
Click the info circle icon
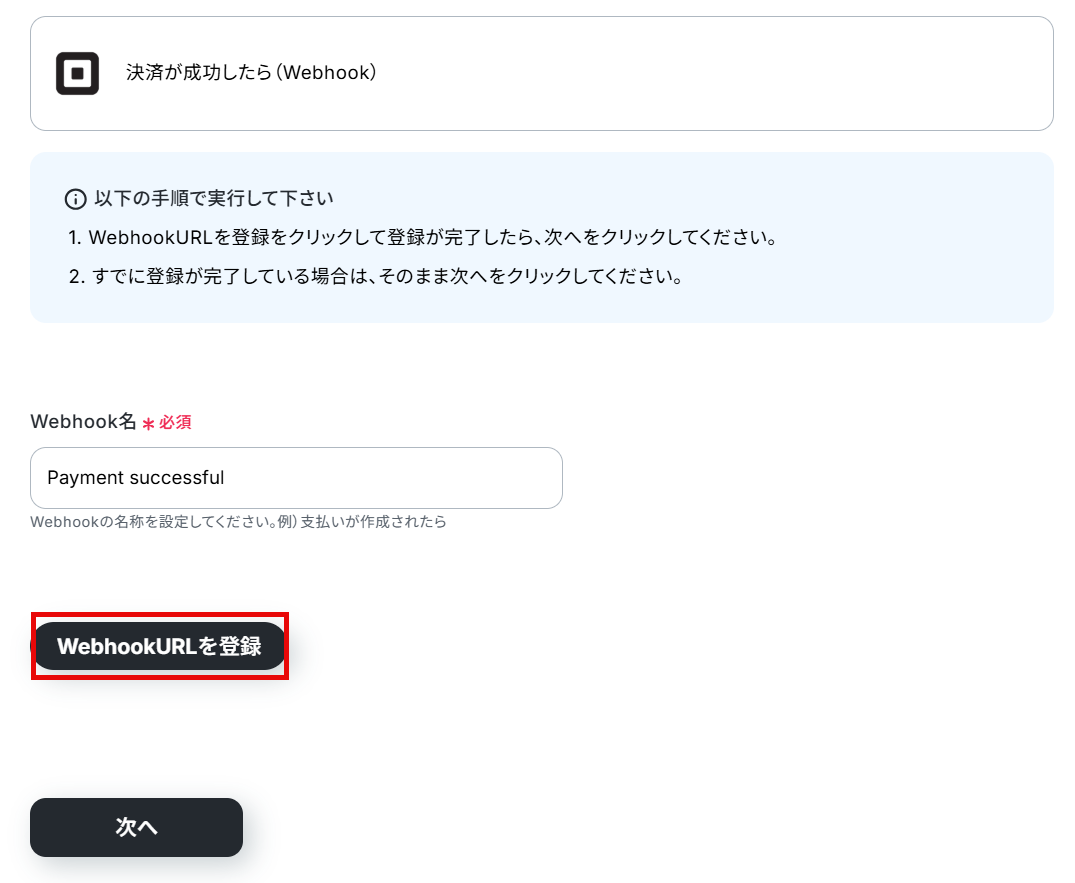(75, 199)
